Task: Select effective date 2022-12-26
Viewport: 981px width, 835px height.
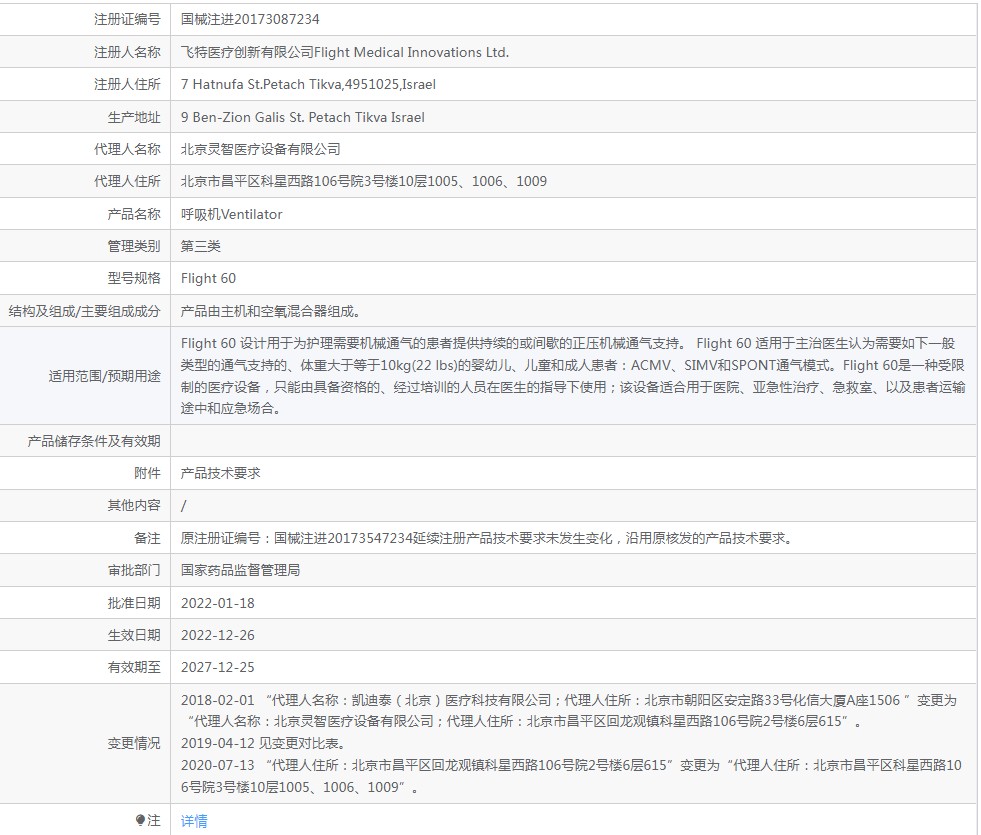Action: coord(218,635)
